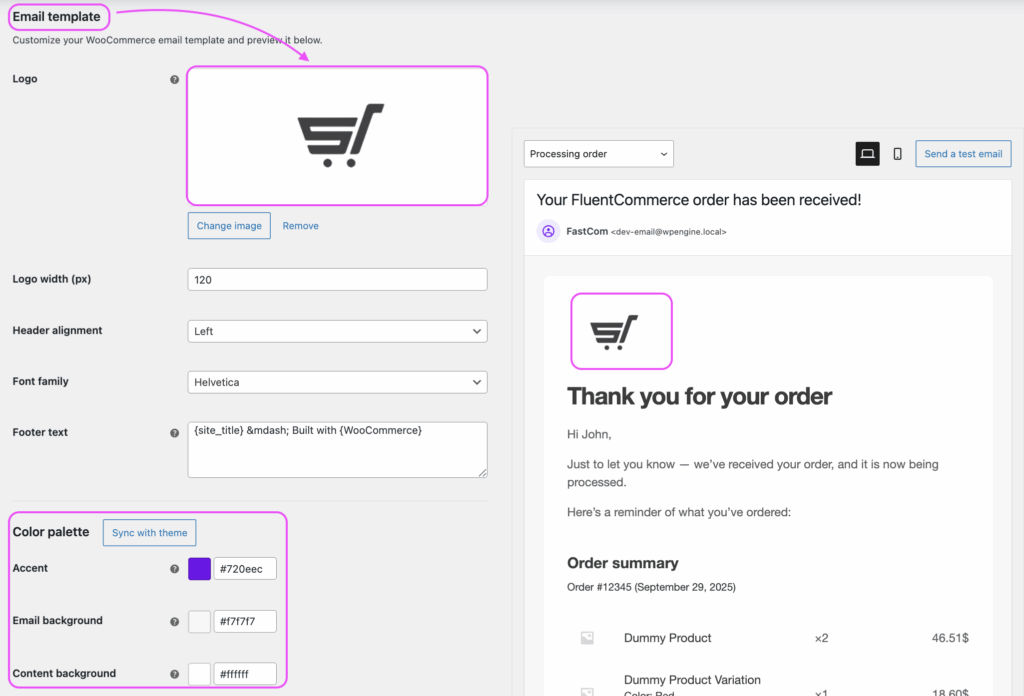Viewport: 1024px width, 696px height.
Task: Click the Content background help icon
Action: [175, 674]
